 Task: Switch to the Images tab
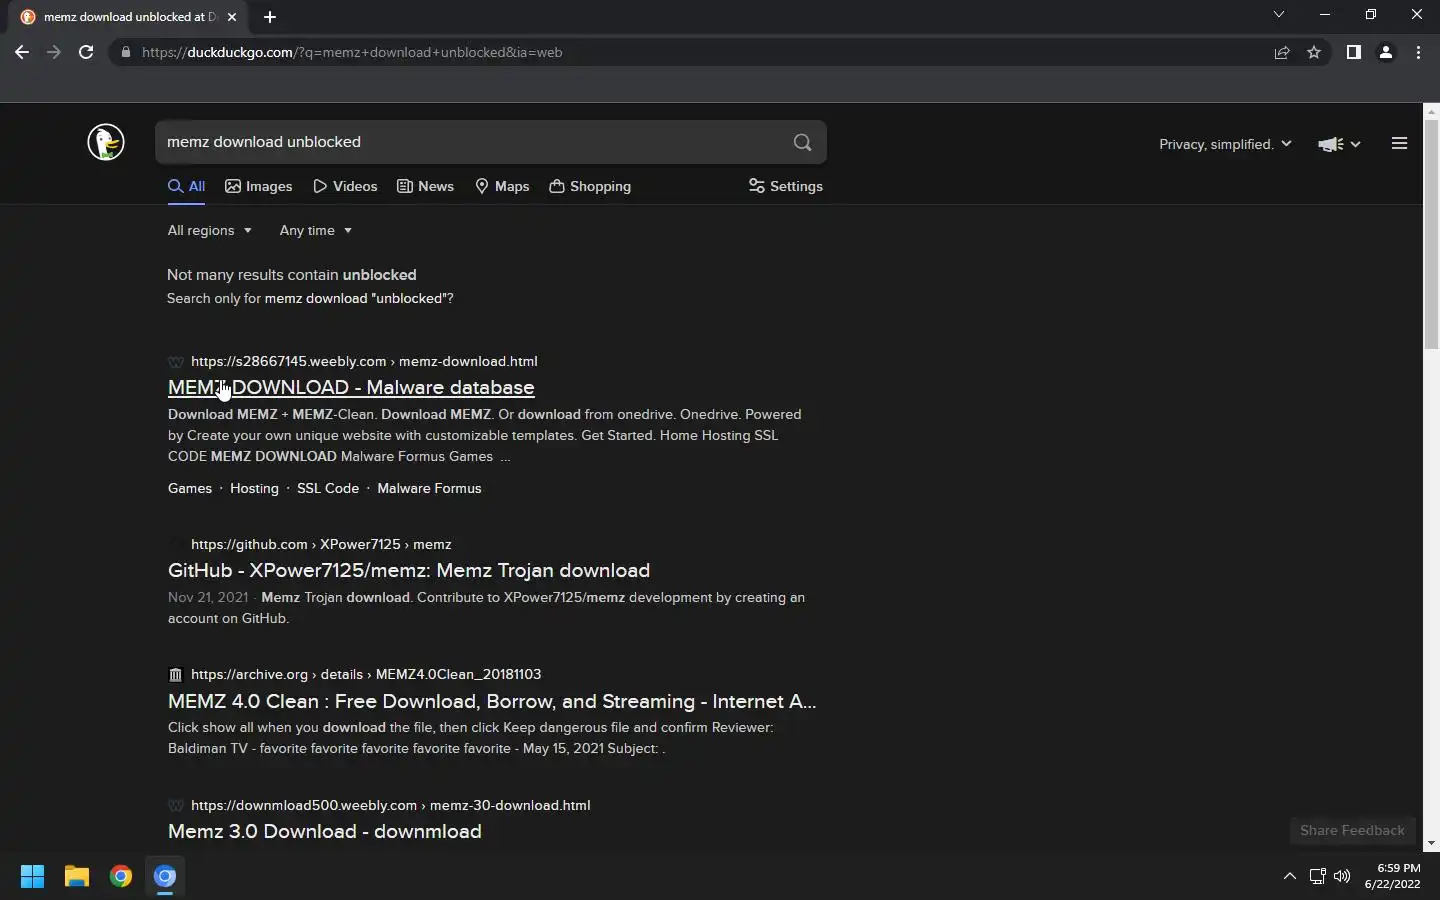coord(259,186)
